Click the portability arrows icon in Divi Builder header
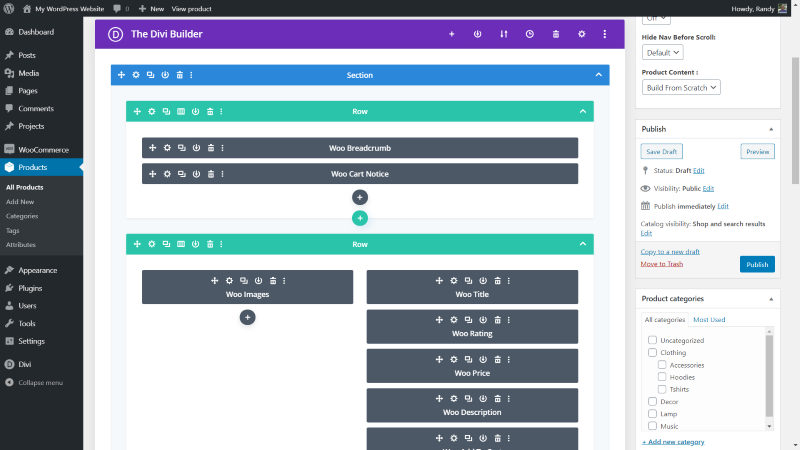 pyautogui.click(x=504, y=34)
